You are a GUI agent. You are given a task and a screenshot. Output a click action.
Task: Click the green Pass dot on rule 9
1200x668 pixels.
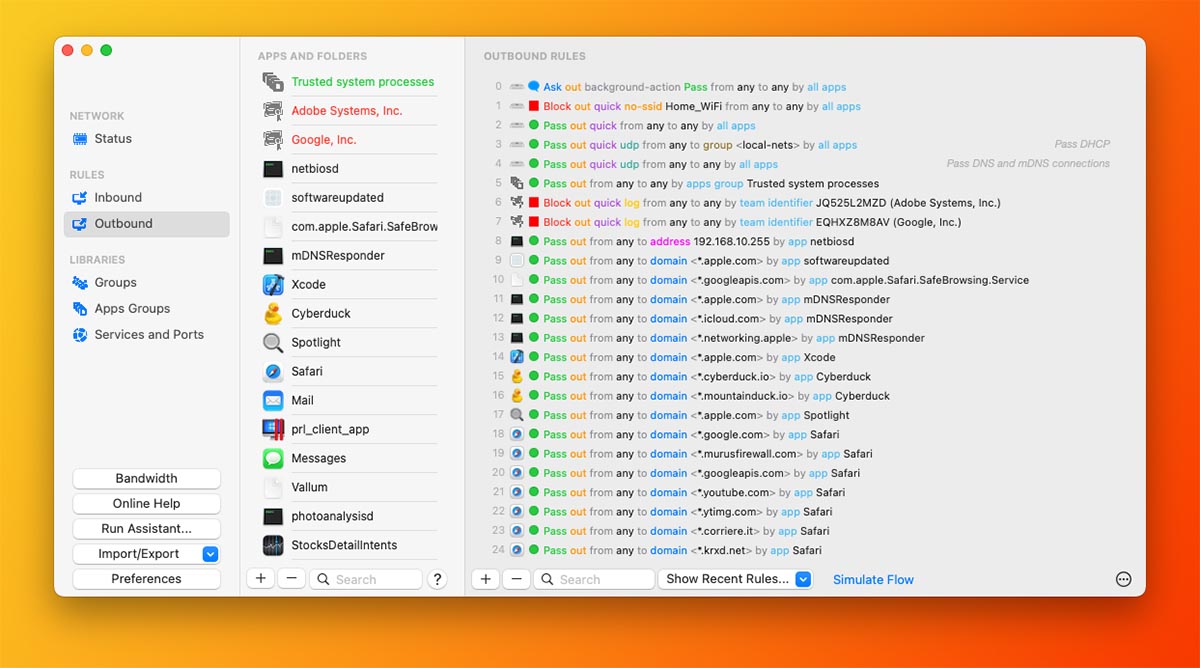[534, 261]
